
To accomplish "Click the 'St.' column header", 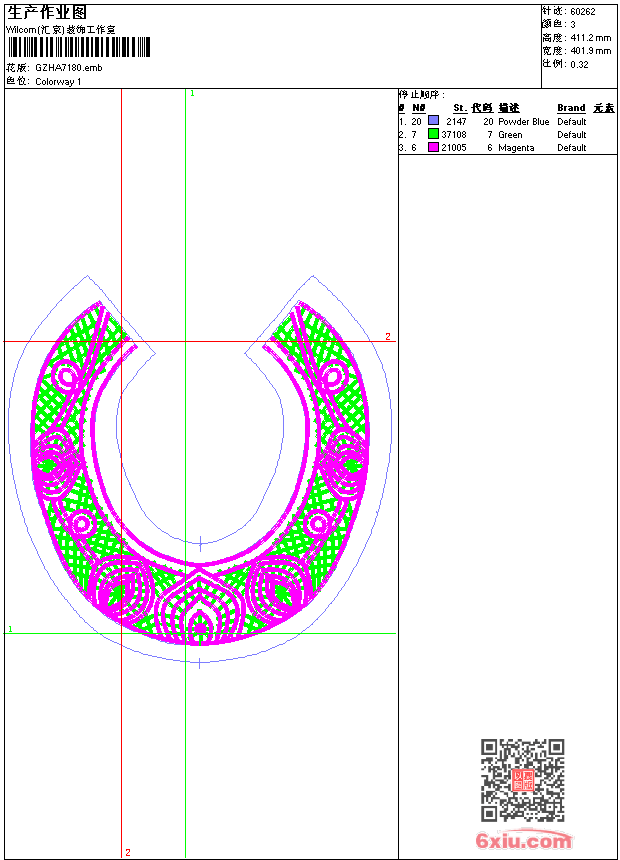I will (460, 108).
